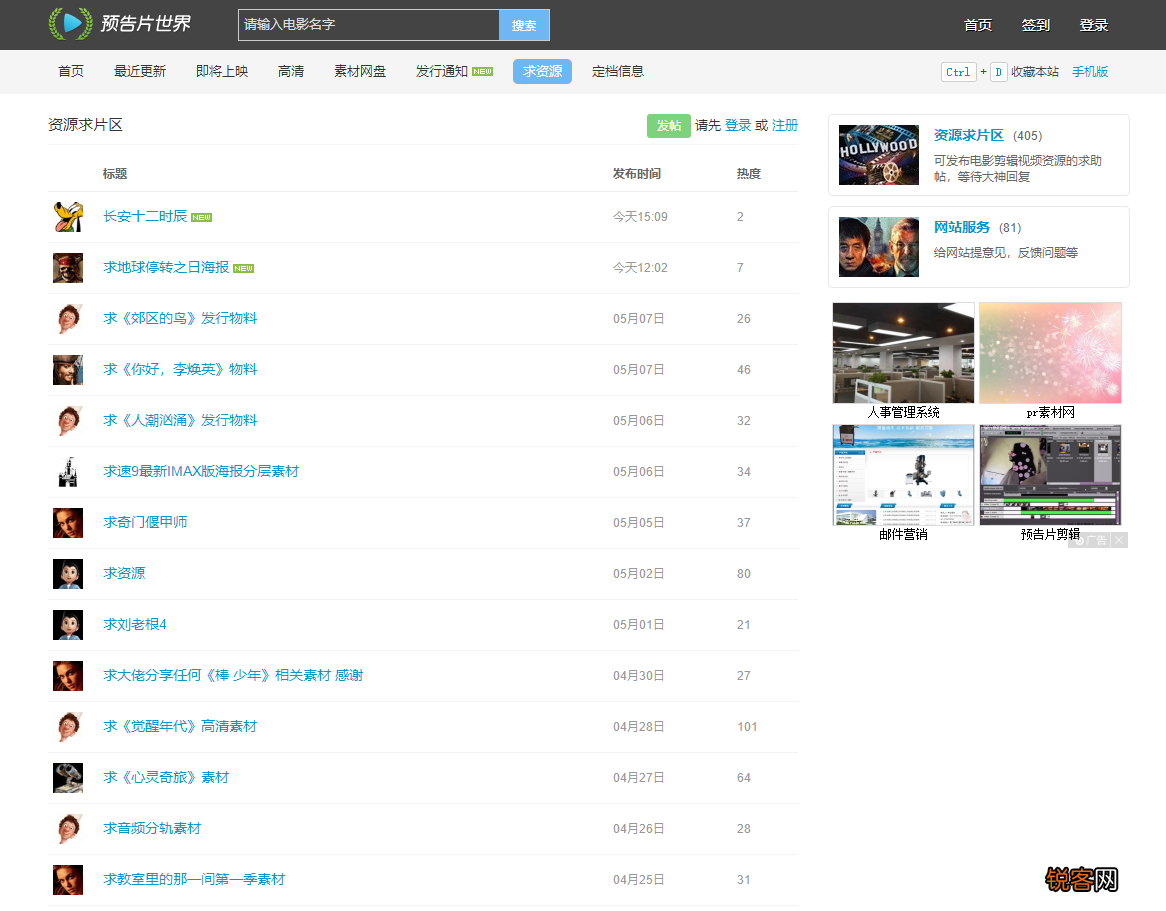Click the 邮件营销 ad image
This screenshot has width=1166, height=911.
[903, 475]
